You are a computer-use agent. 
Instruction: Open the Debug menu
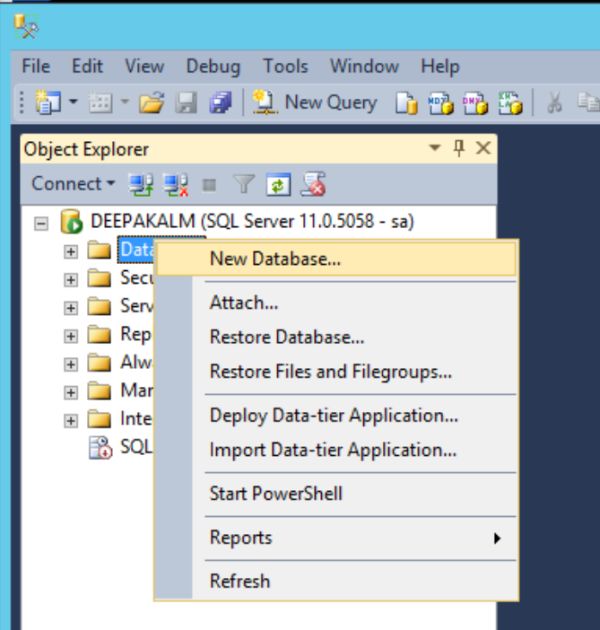[213, 66]
